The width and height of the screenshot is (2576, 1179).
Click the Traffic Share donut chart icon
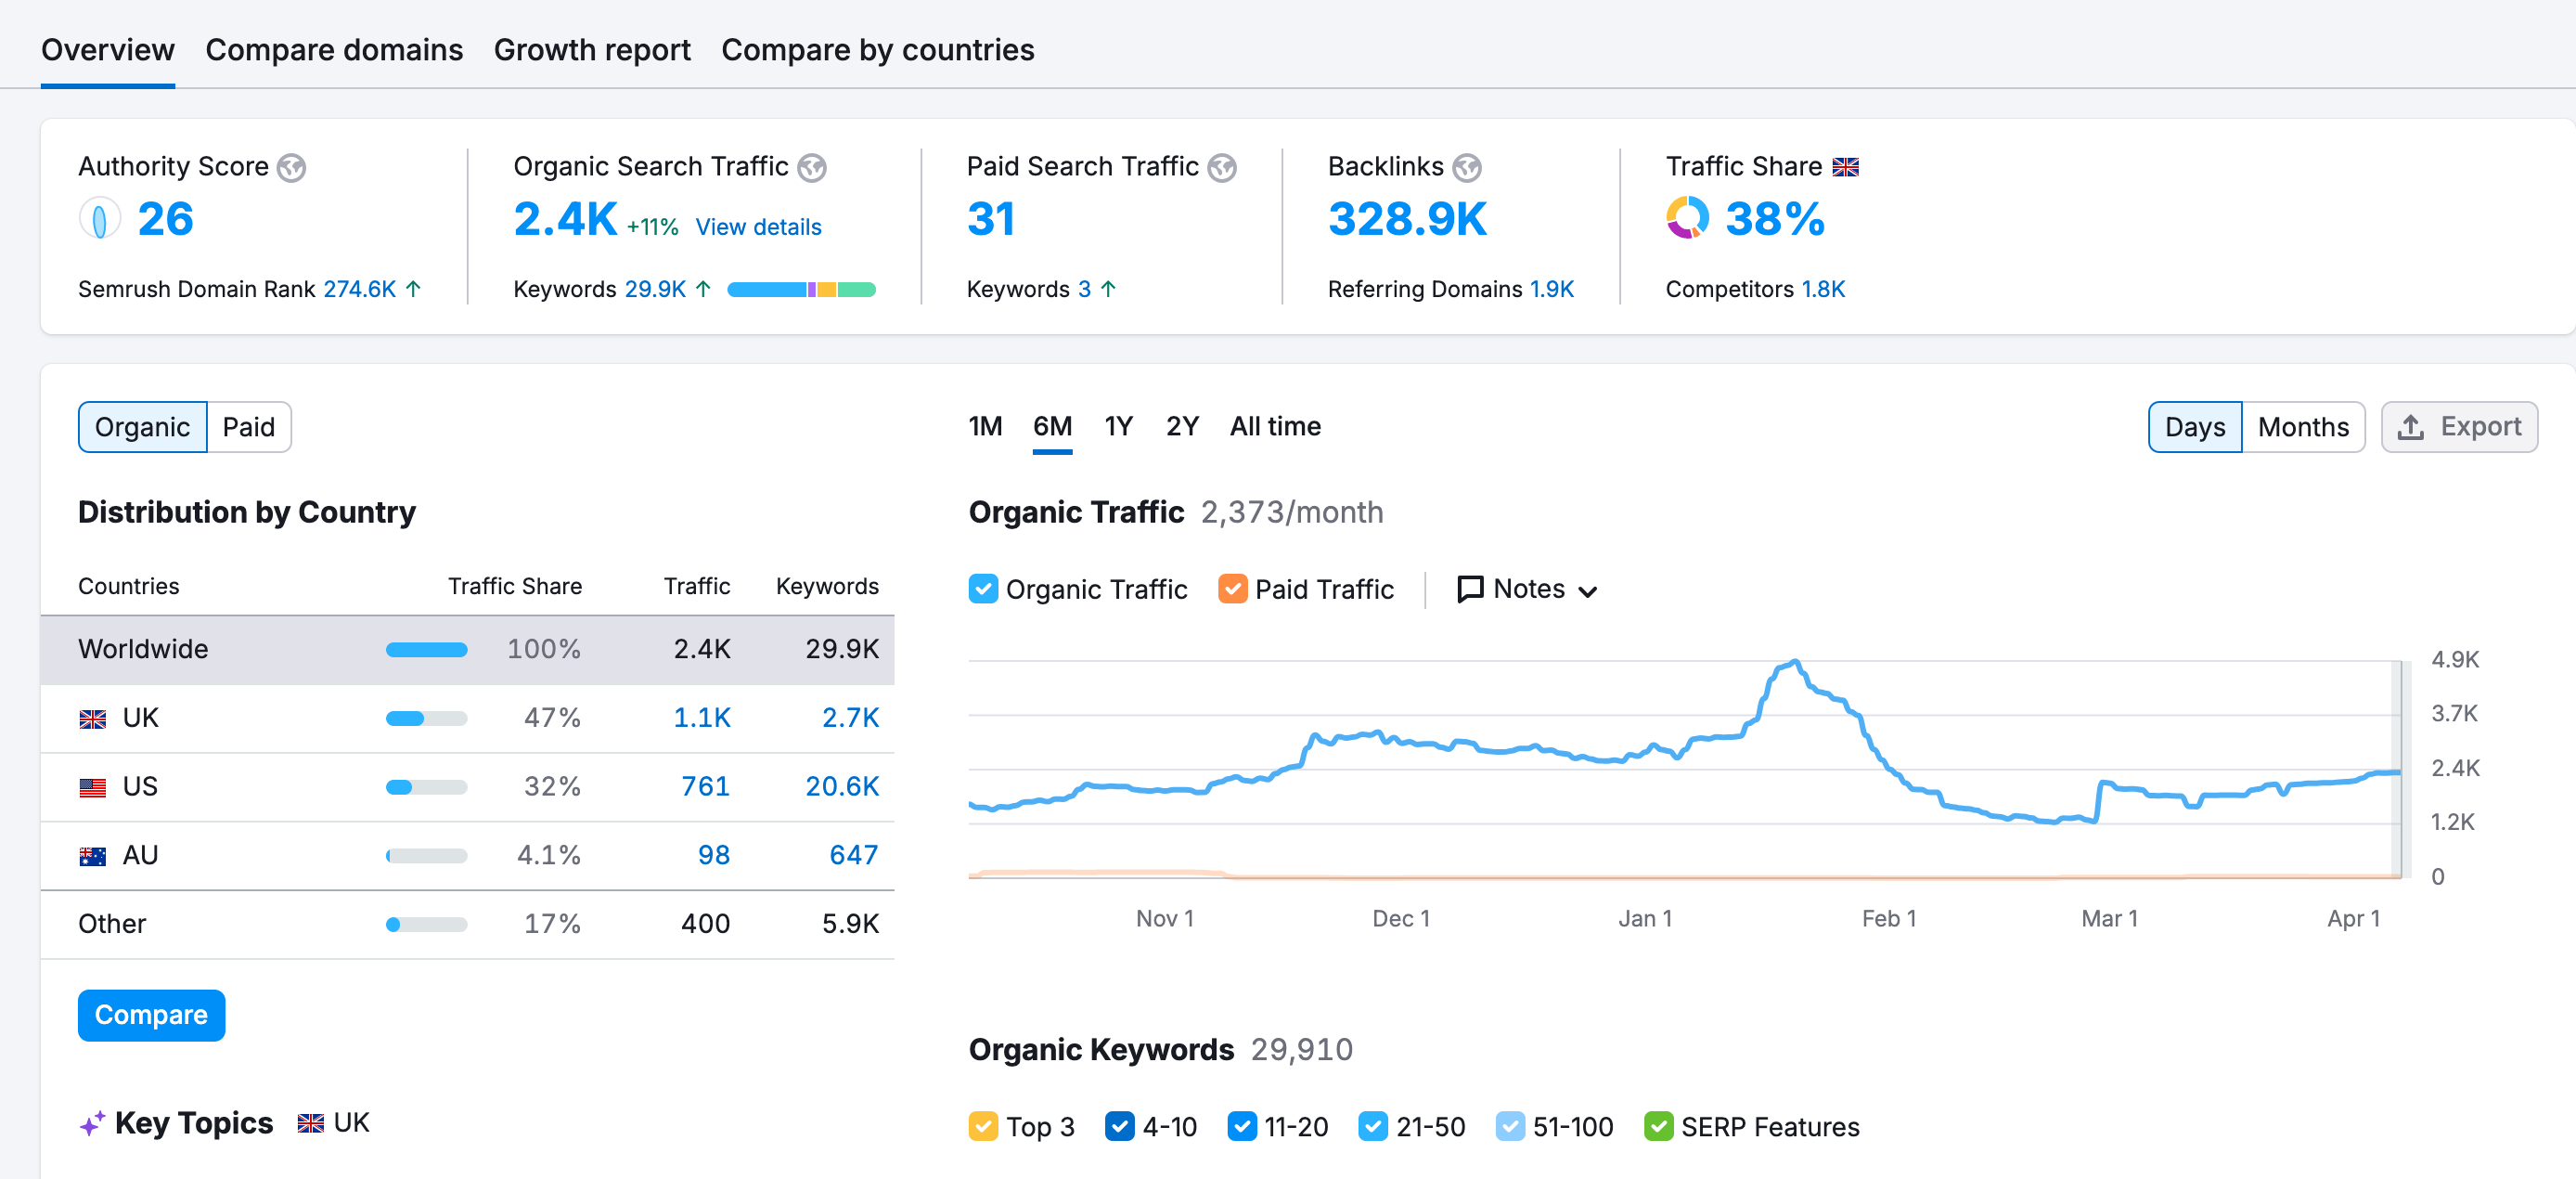[1687, 218]
